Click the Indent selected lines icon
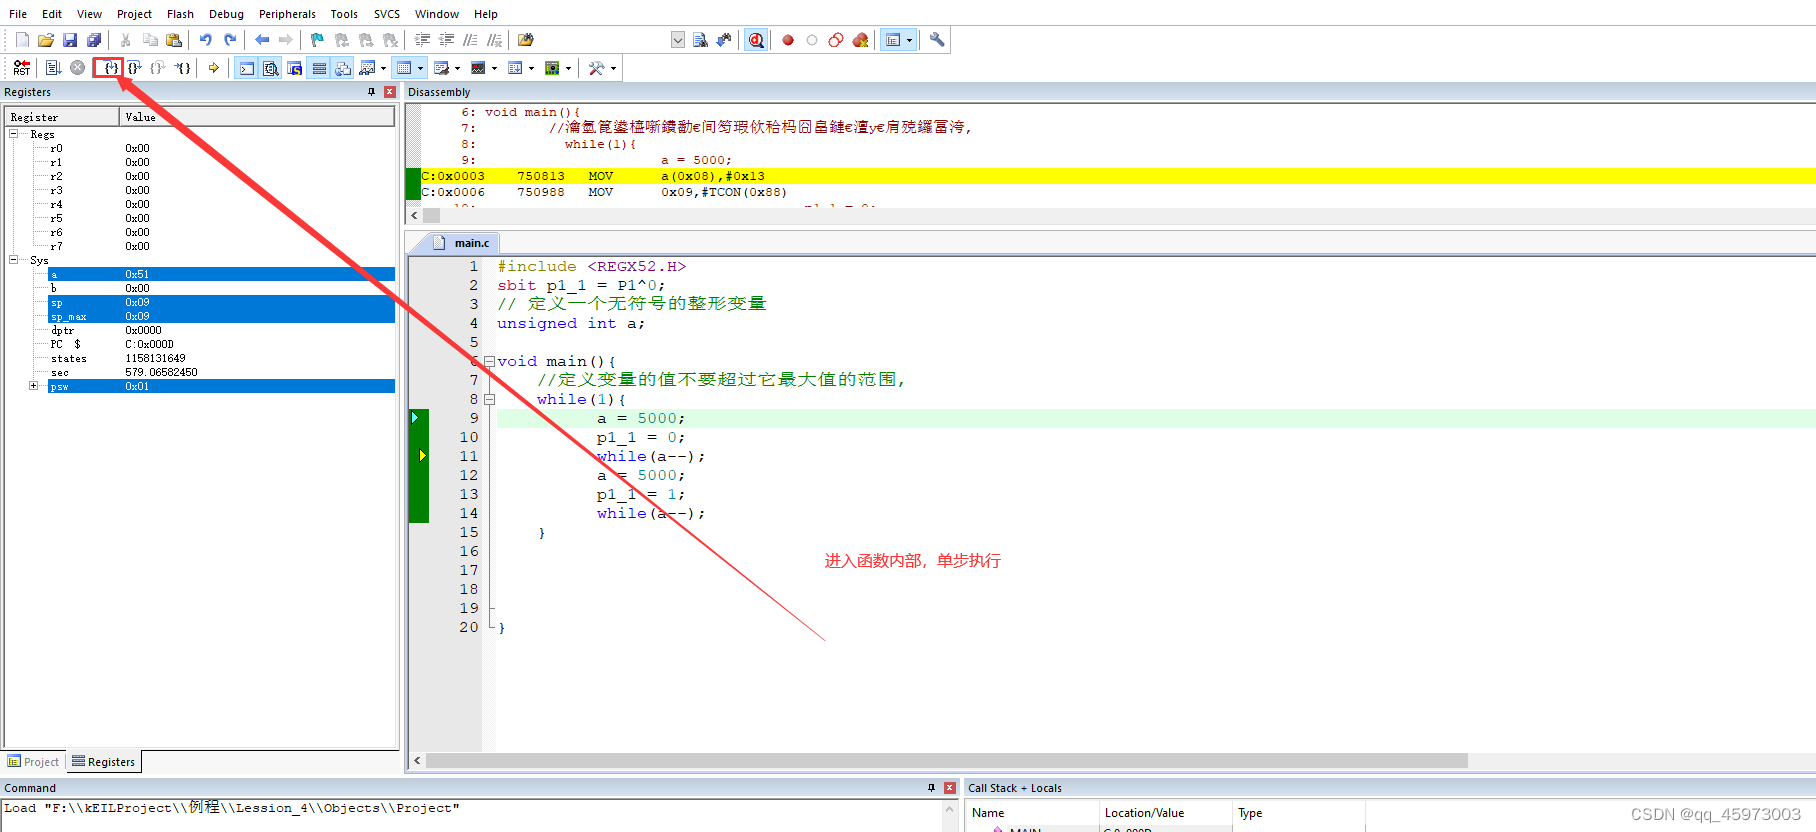This screenshot has height=832, width=1816. (422, 40)
